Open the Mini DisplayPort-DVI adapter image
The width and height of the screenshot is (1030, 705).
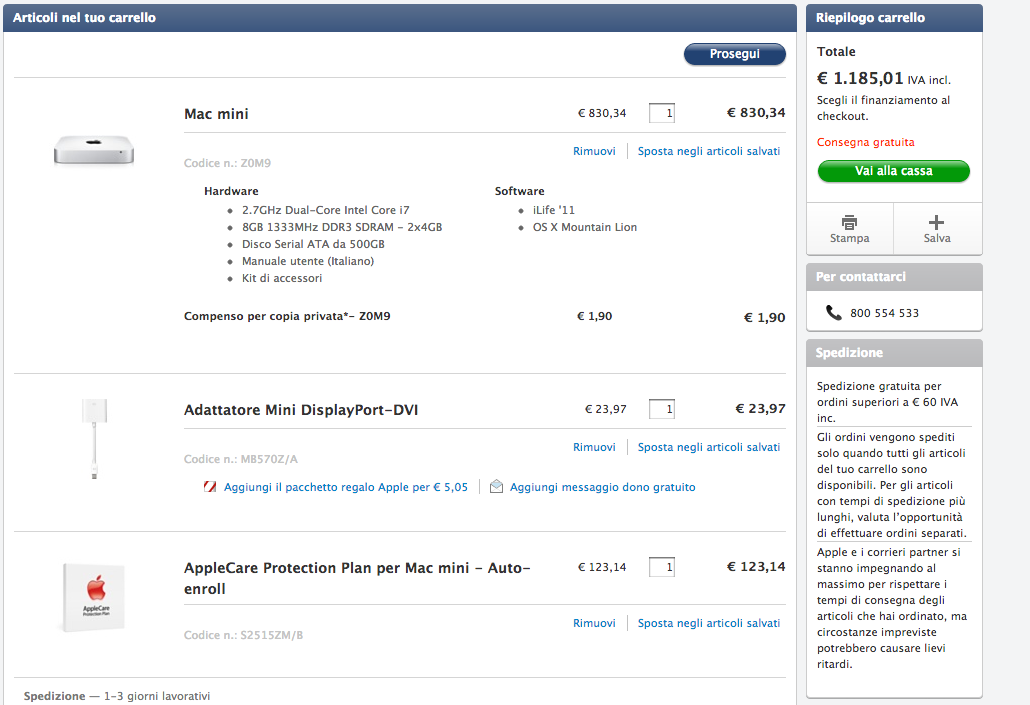coord(95,438)
